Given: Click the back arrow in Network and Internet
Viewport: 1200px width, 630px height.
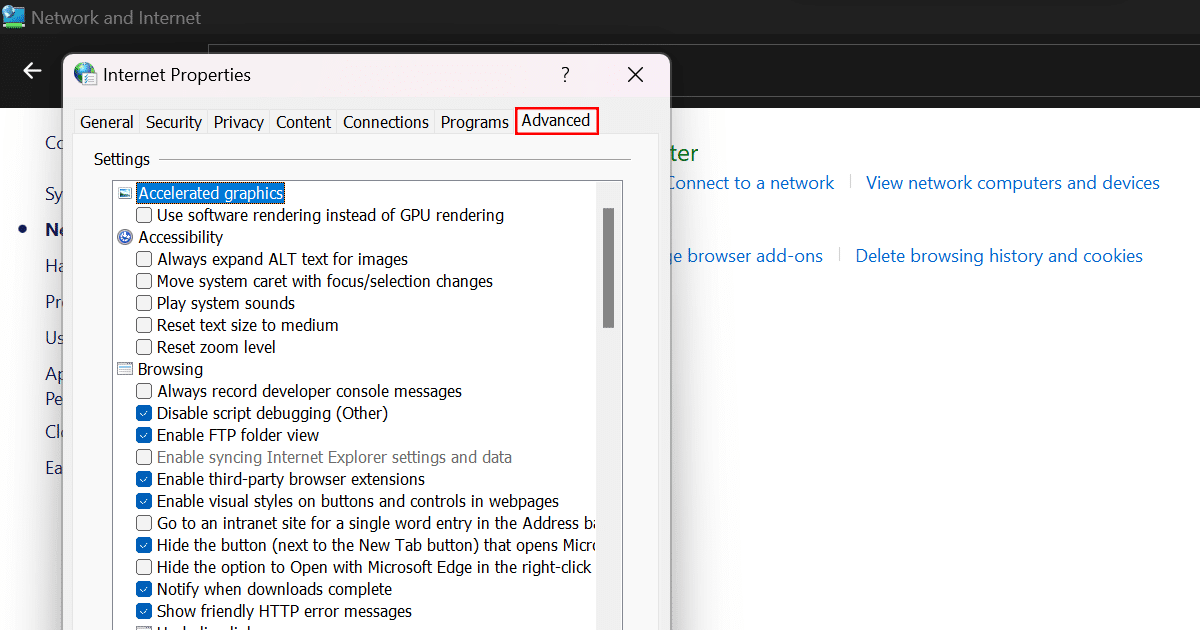Looking at the screenshot, I should (33, 70).
